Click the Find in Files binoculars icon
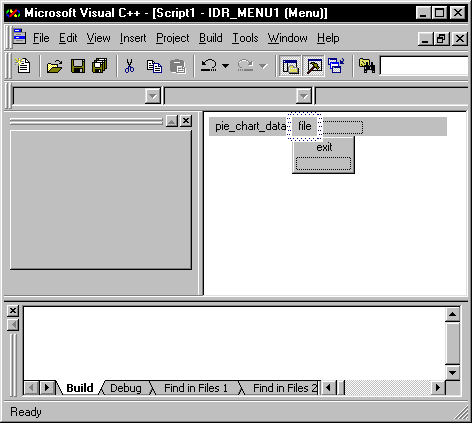This screenshot has height=423, width=472. (367, 66)
